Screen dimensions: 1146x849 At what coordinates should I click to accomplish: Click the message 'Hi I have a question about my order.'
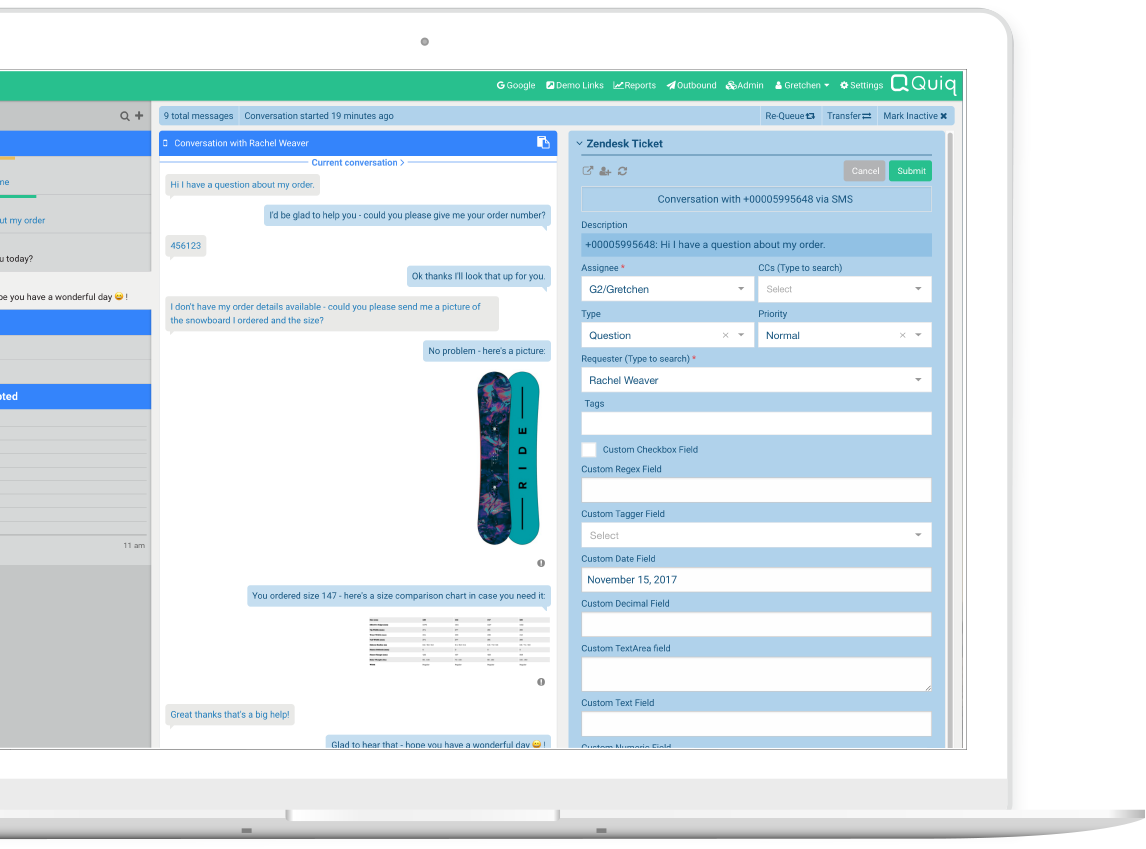(242, 185)
